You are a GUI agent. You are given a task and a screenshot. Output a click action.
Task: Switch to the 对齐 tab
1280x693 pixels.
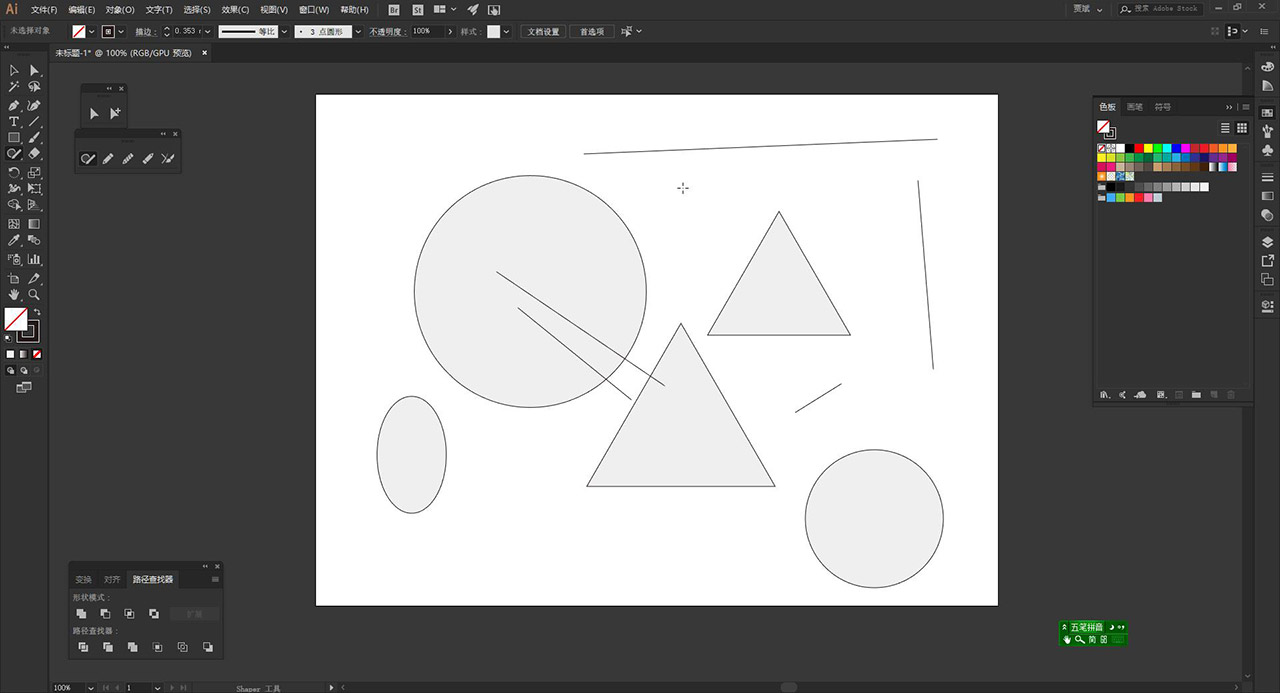[x=112, y=579]
